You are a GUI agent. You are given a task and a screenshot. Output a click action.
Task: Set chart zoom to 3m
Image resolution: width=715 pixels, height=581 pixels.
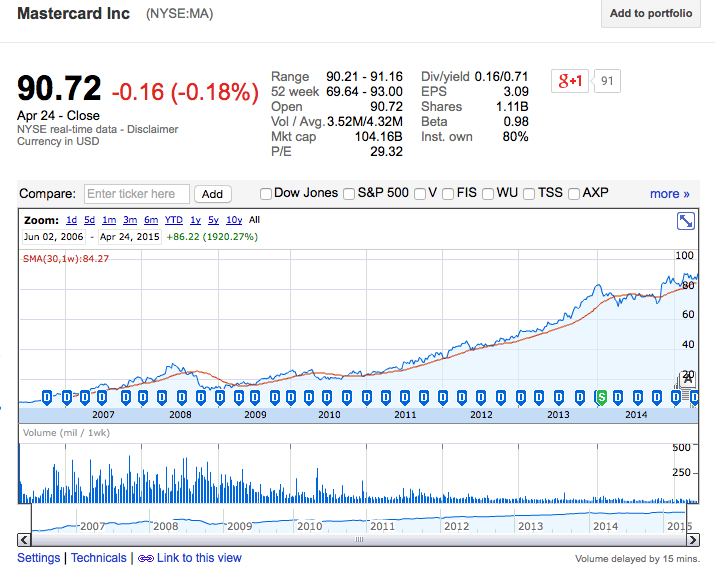(130, 220)
